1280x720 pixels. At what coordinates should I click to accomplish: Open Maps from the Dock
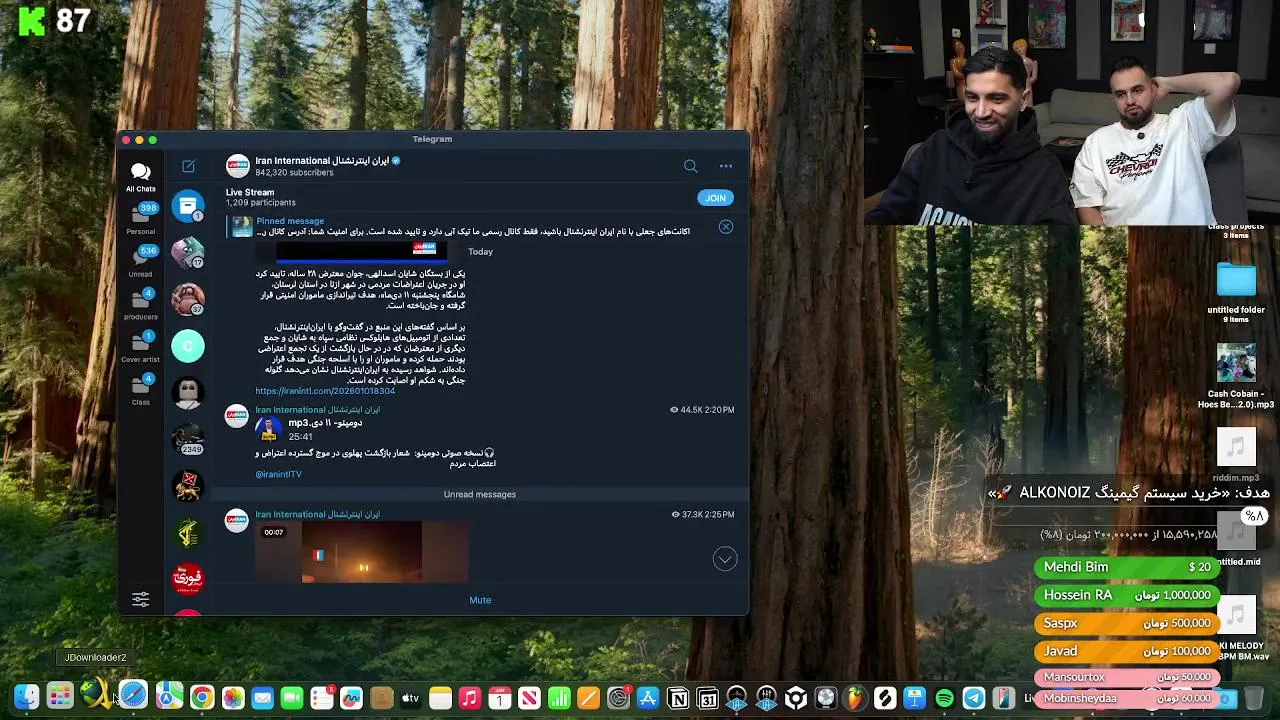[169, 697]
